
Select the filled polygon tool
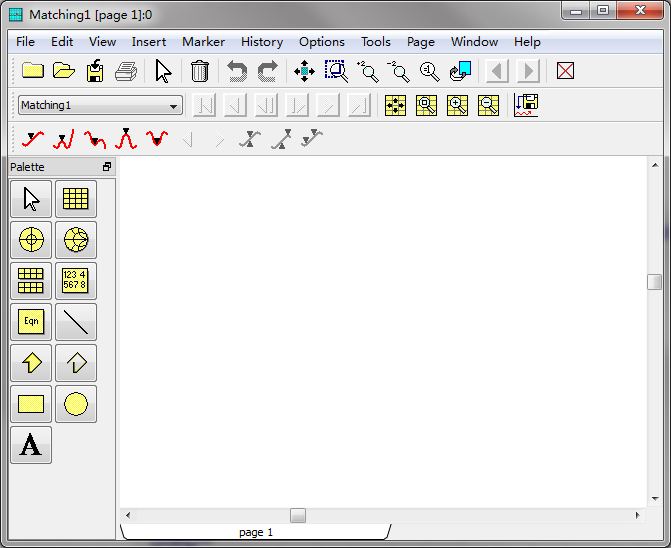pyautogui.click(x=31, y=363)
